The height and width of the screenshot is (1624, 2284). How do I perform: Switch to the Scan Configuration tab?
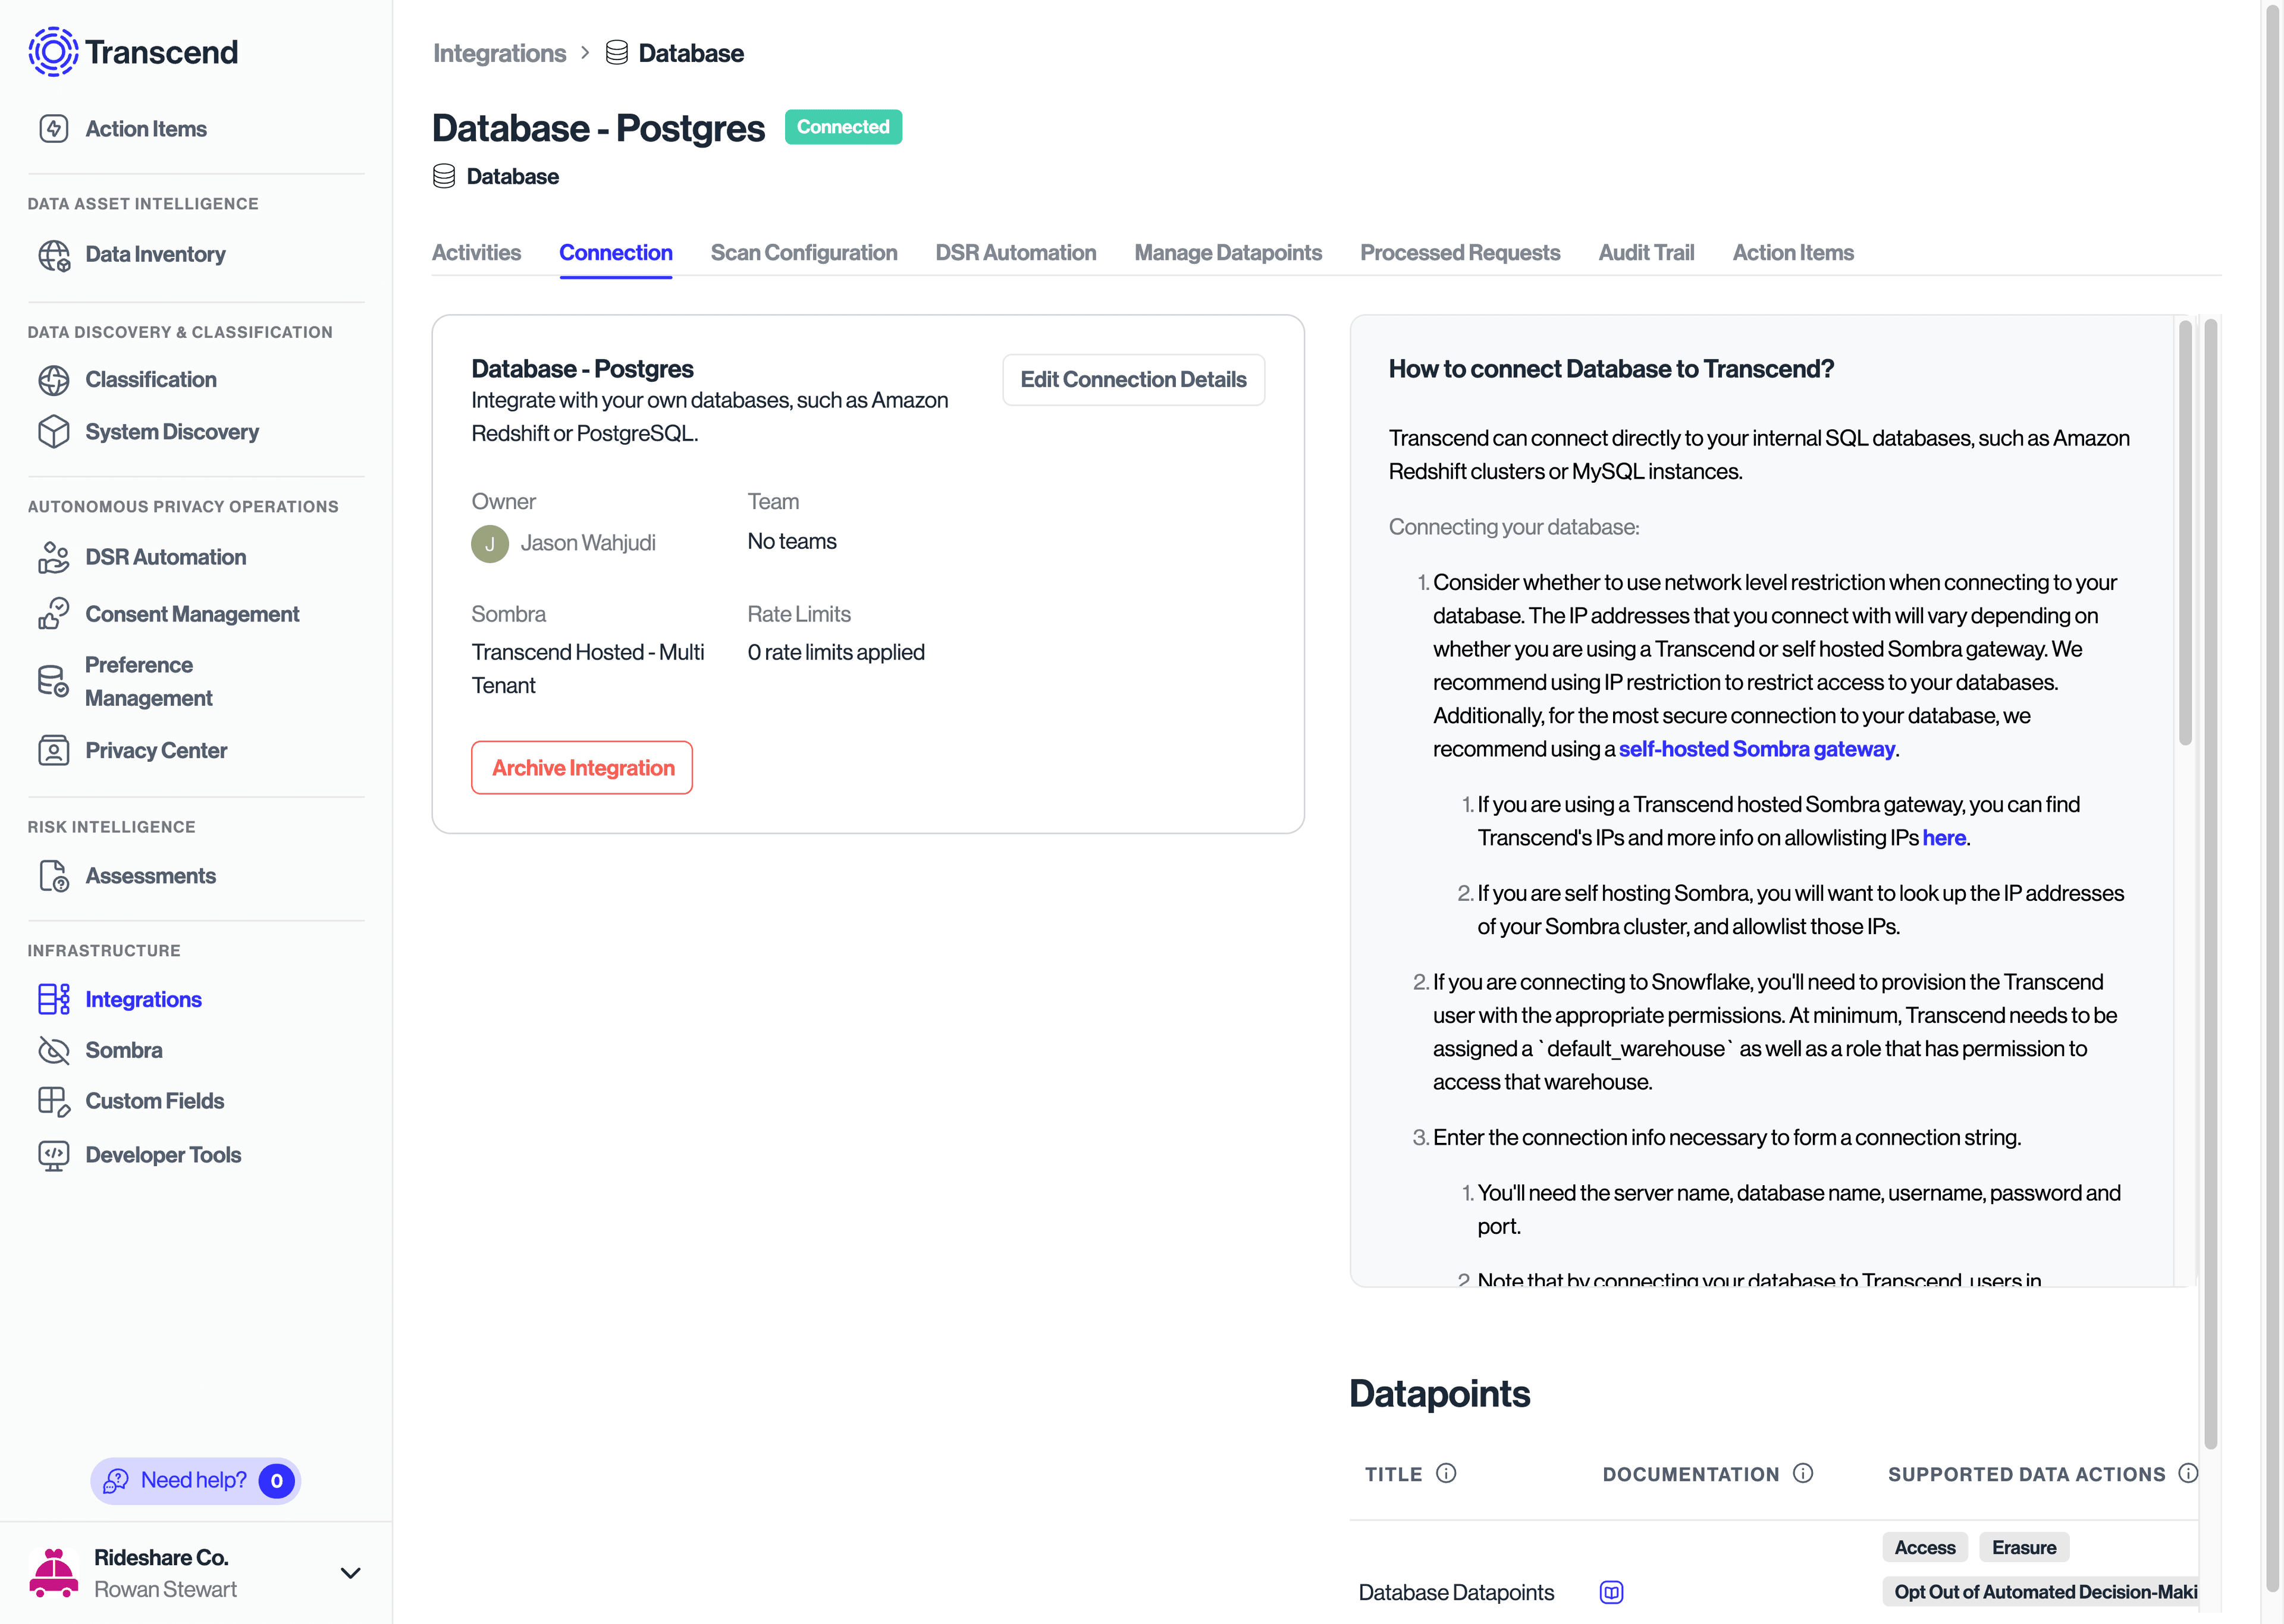[804, 252]
